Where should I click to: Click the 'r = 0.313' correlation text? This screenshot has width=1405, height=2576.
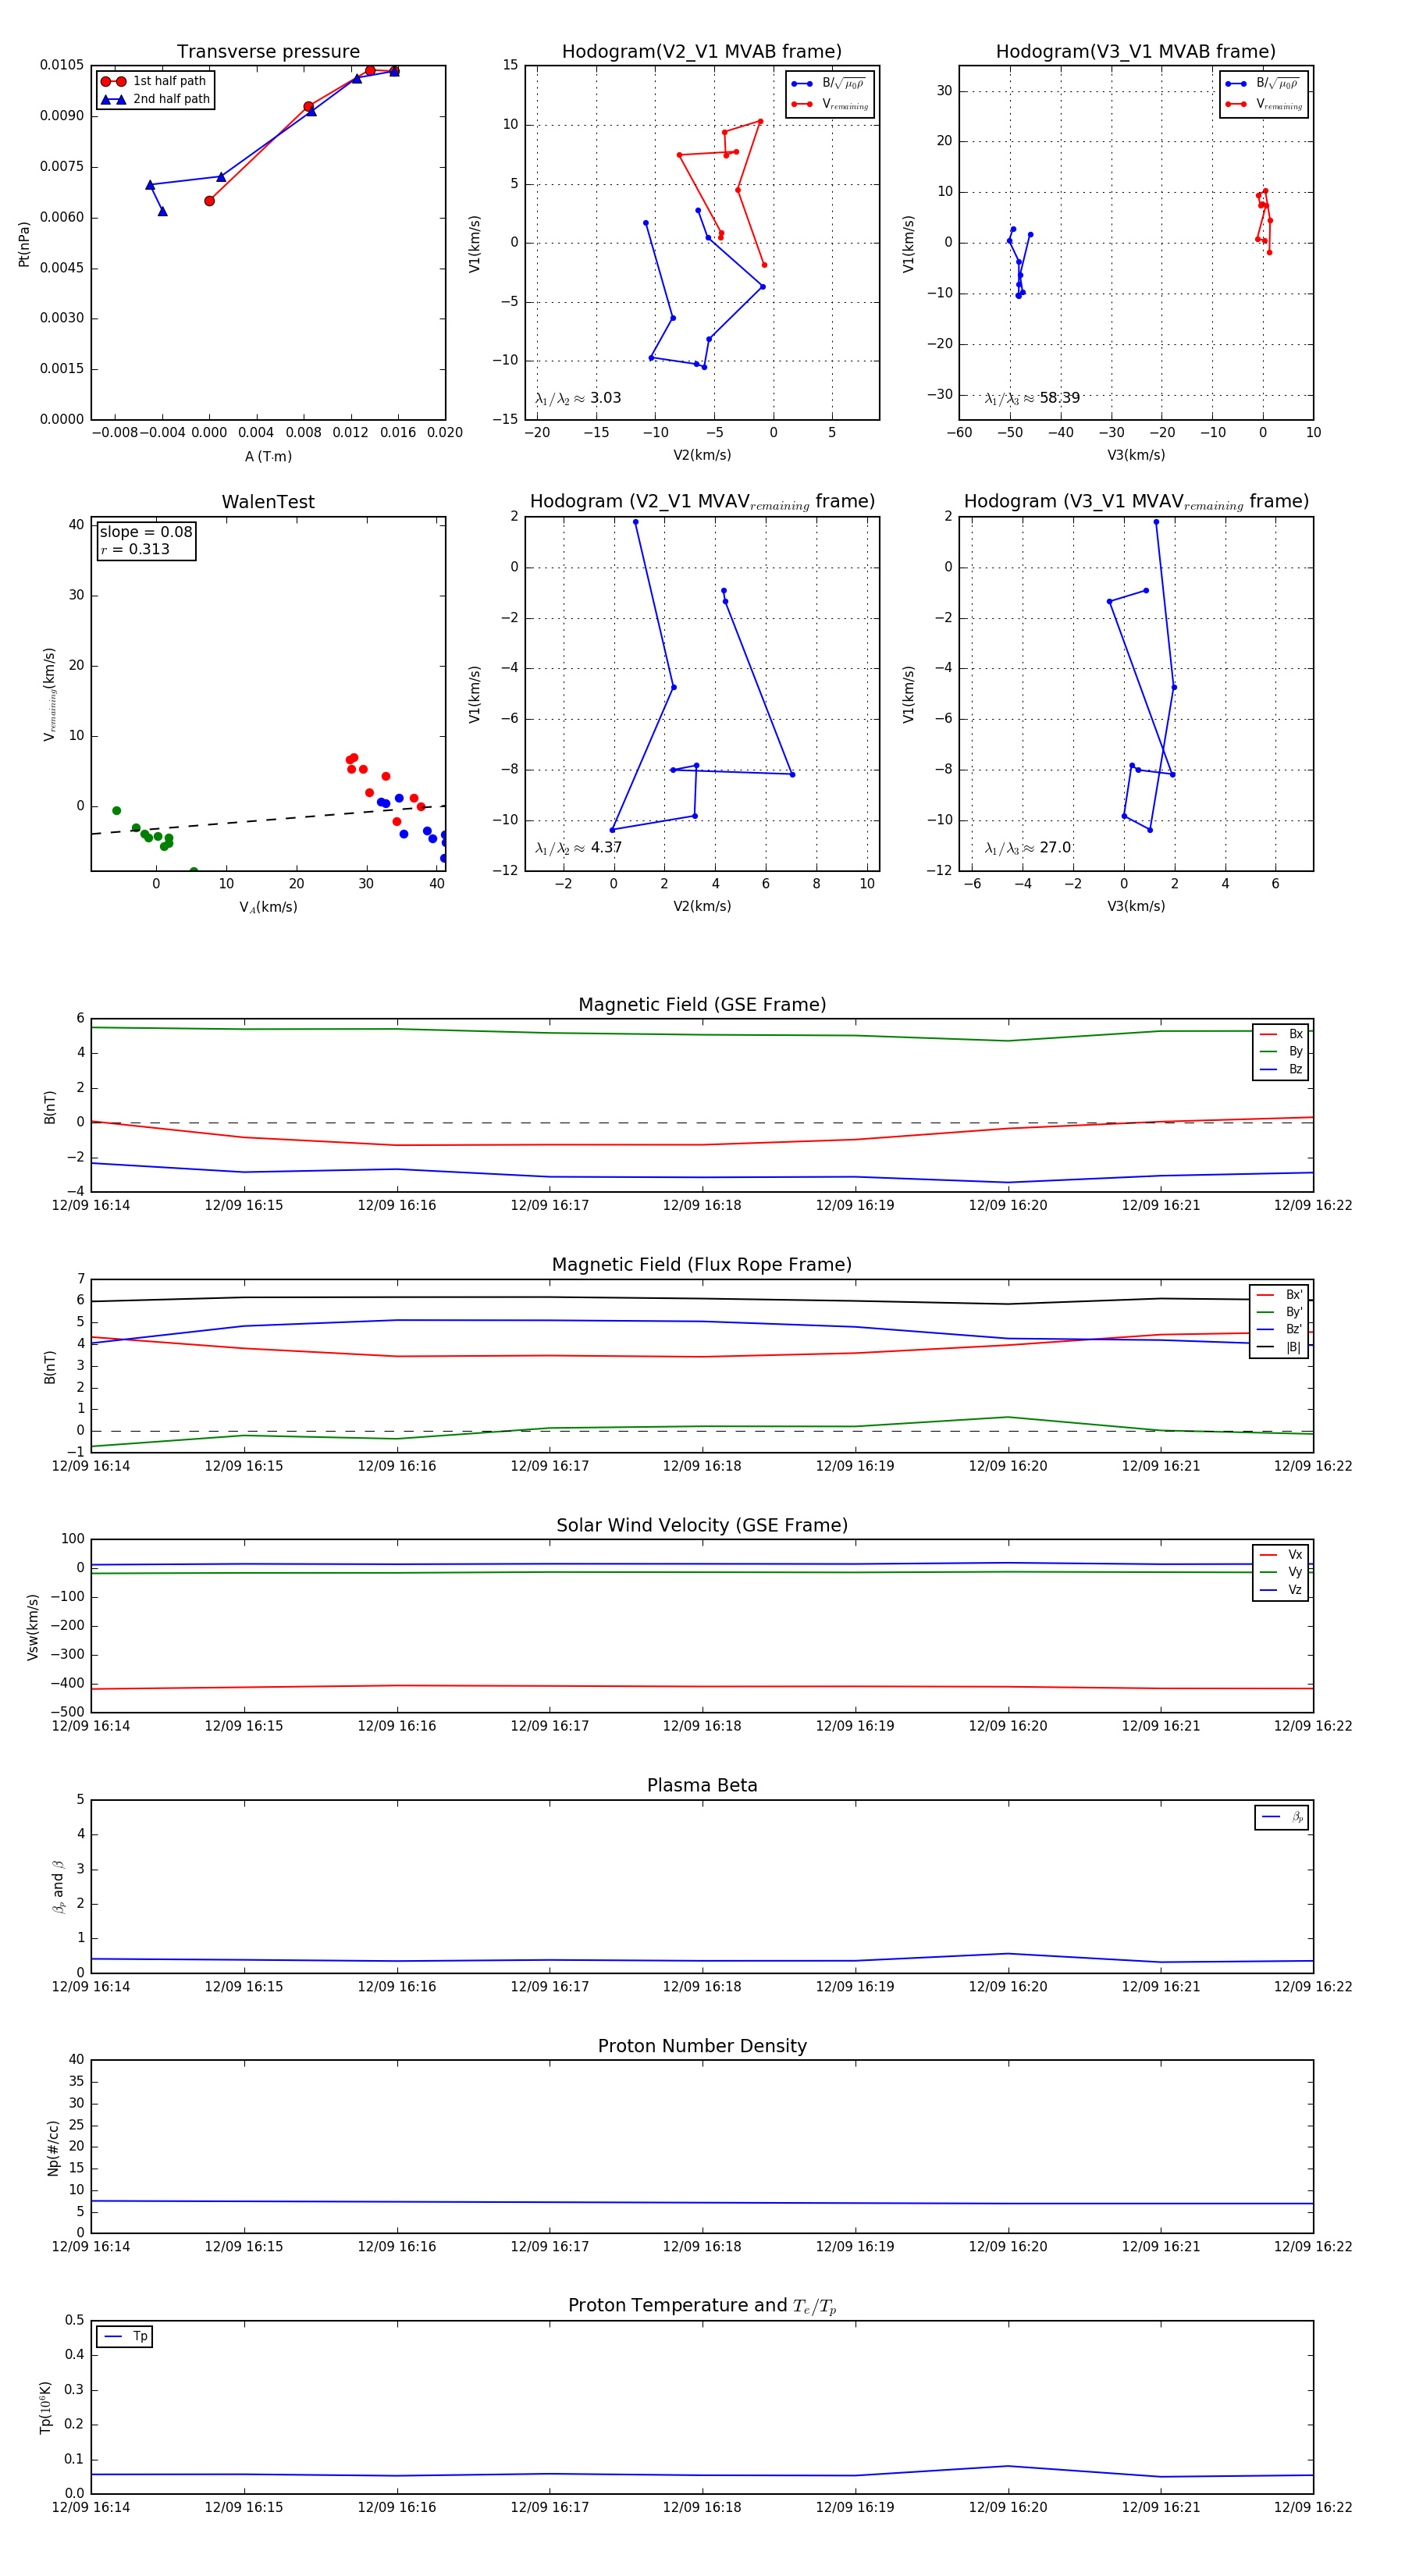pyautogui.click(x=135, y=549)
